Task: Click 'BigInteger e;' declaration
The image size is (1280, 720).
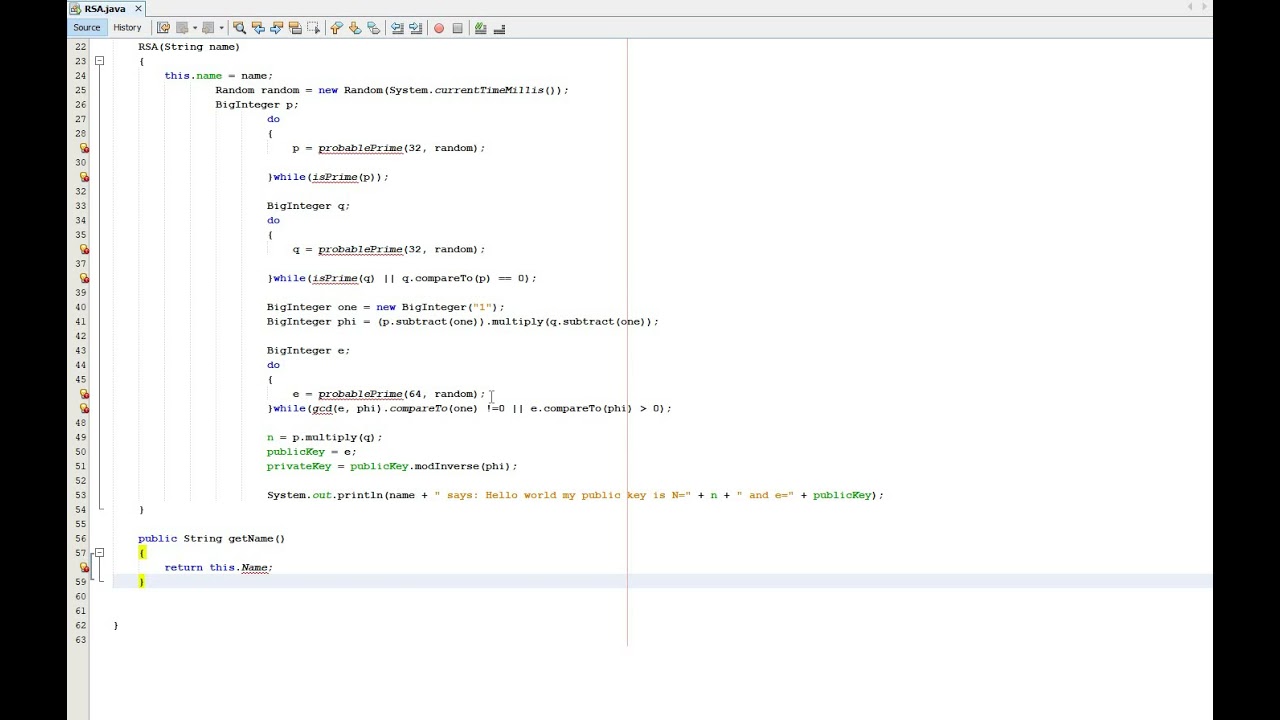Action: 308,351
